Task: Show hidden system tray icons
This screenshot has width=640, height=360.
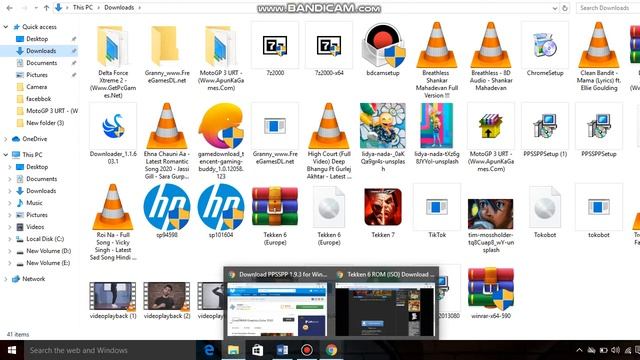Action: 579,350
